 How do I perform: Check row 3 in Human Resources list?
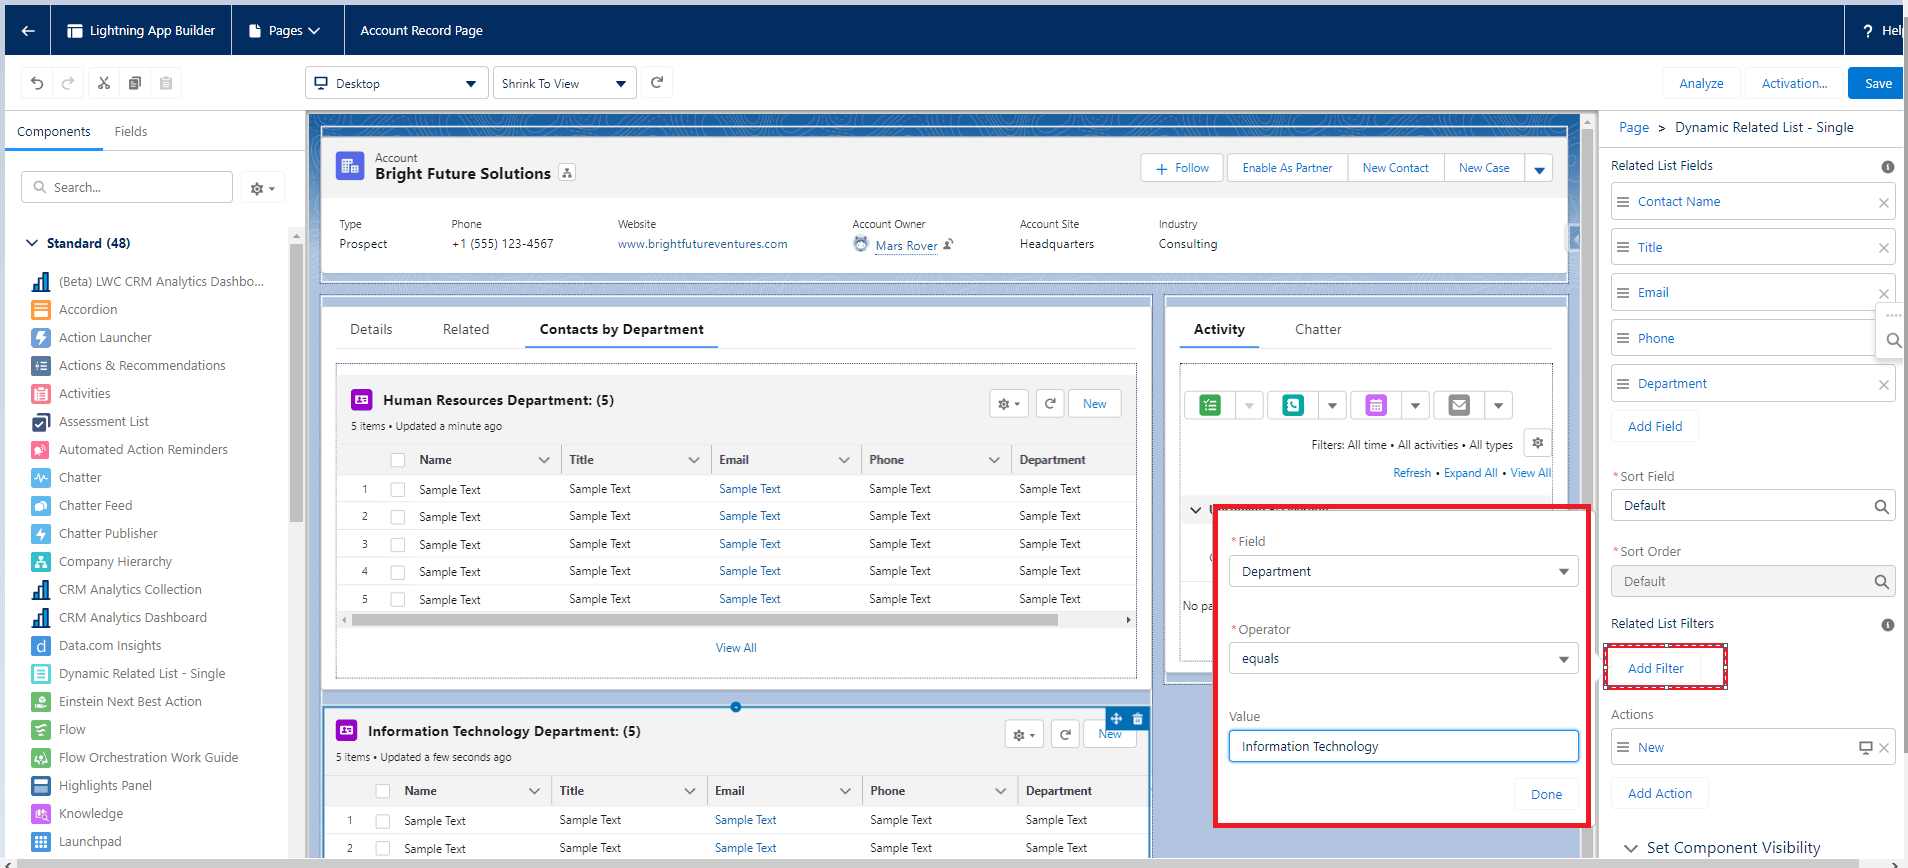click(398, 545)
